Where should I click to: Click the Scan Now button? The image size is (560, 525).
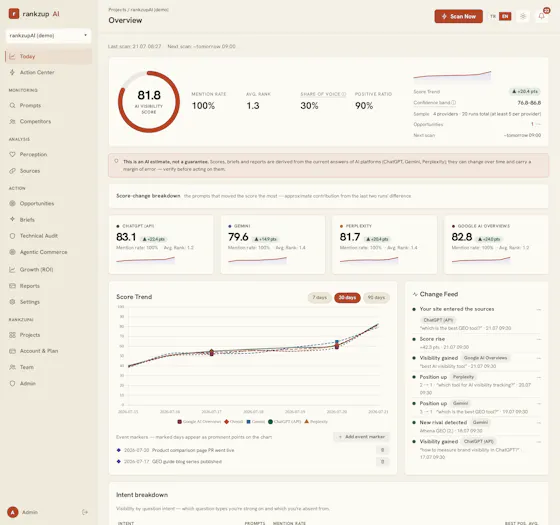click(x=459, y=16)
